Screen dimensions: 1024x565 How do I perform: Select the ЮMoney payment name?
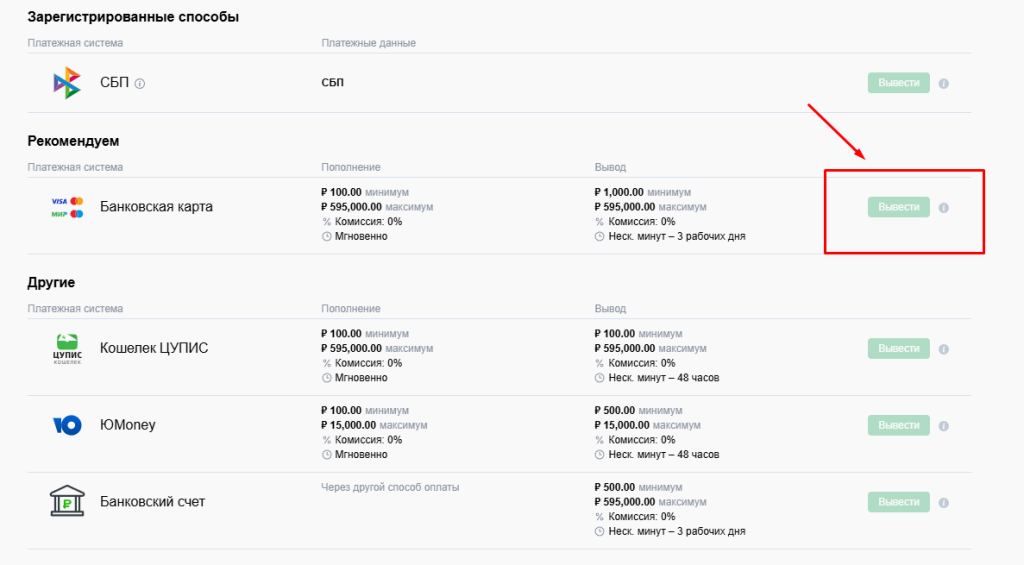[127, 425]
